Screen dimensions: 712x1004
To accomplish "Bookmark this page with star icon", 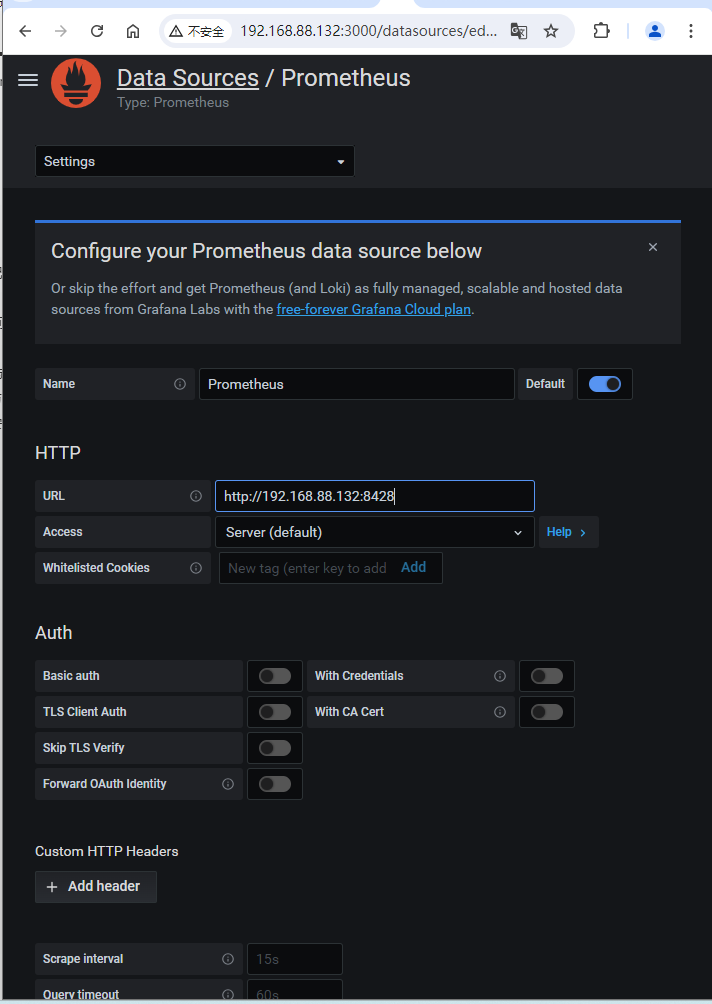I will [x=551, y=31].
